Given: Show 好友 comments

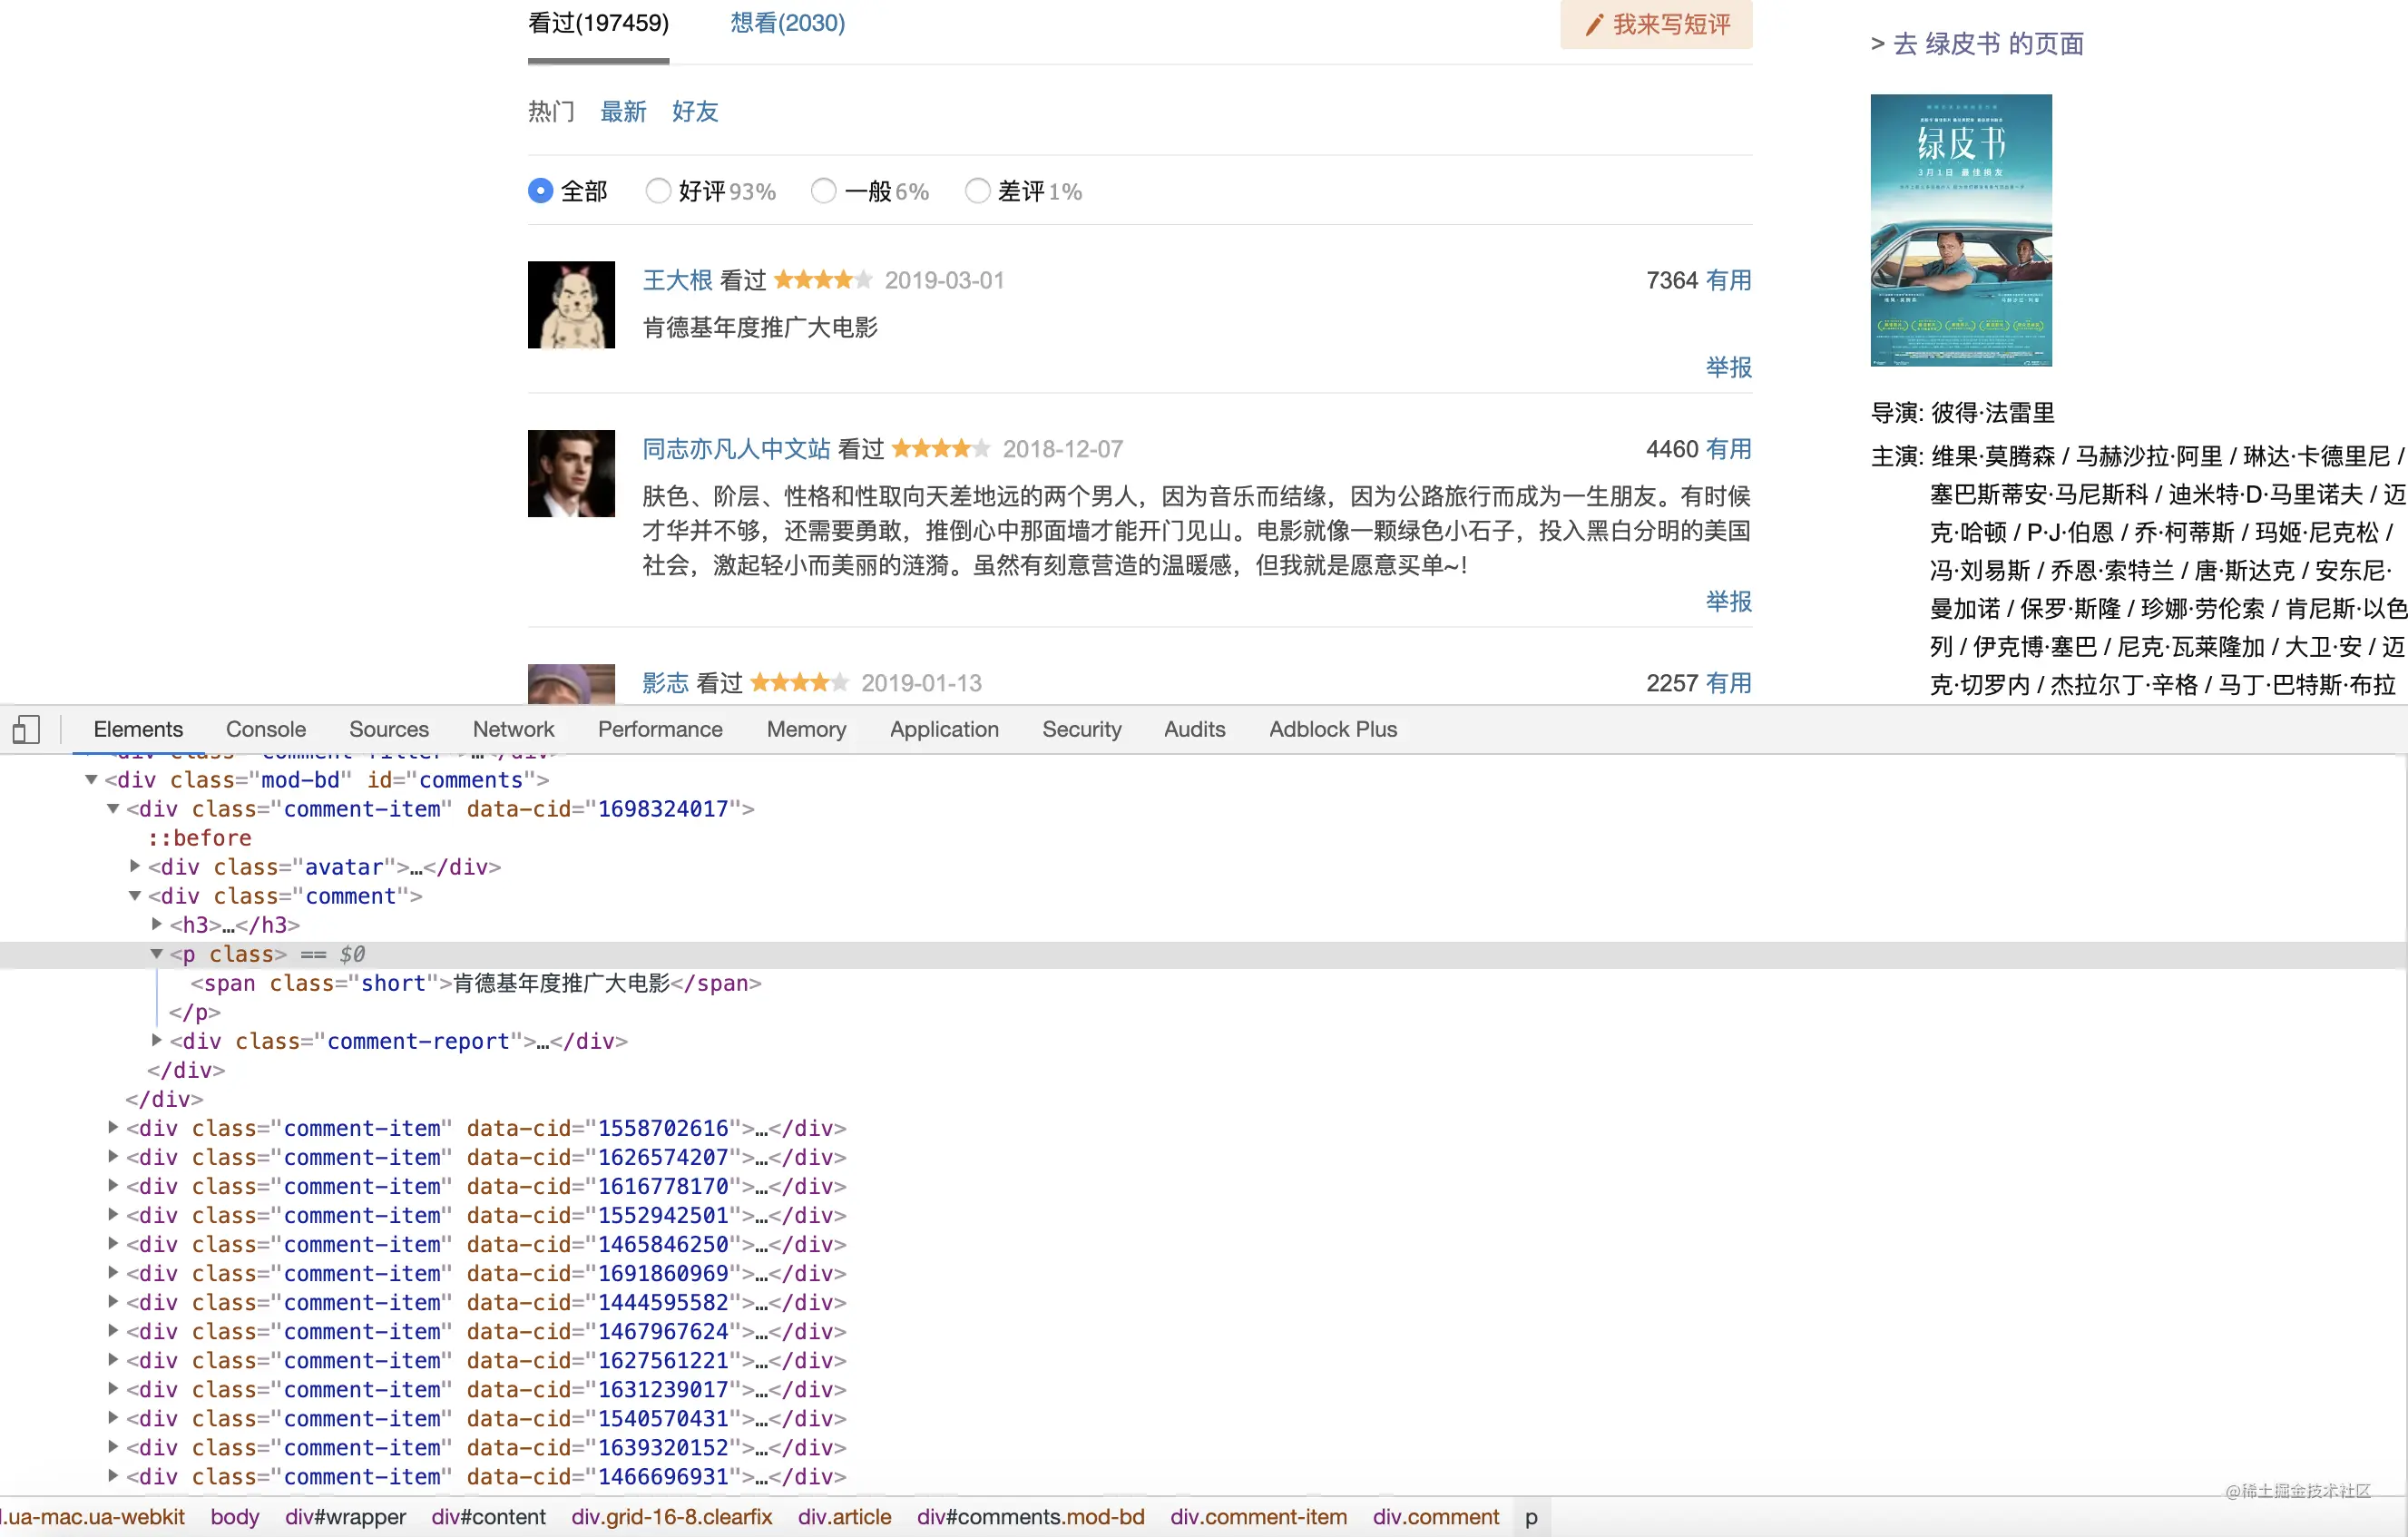Looking at the screenshot, I should pyautogui.click(x=695, y=111).
